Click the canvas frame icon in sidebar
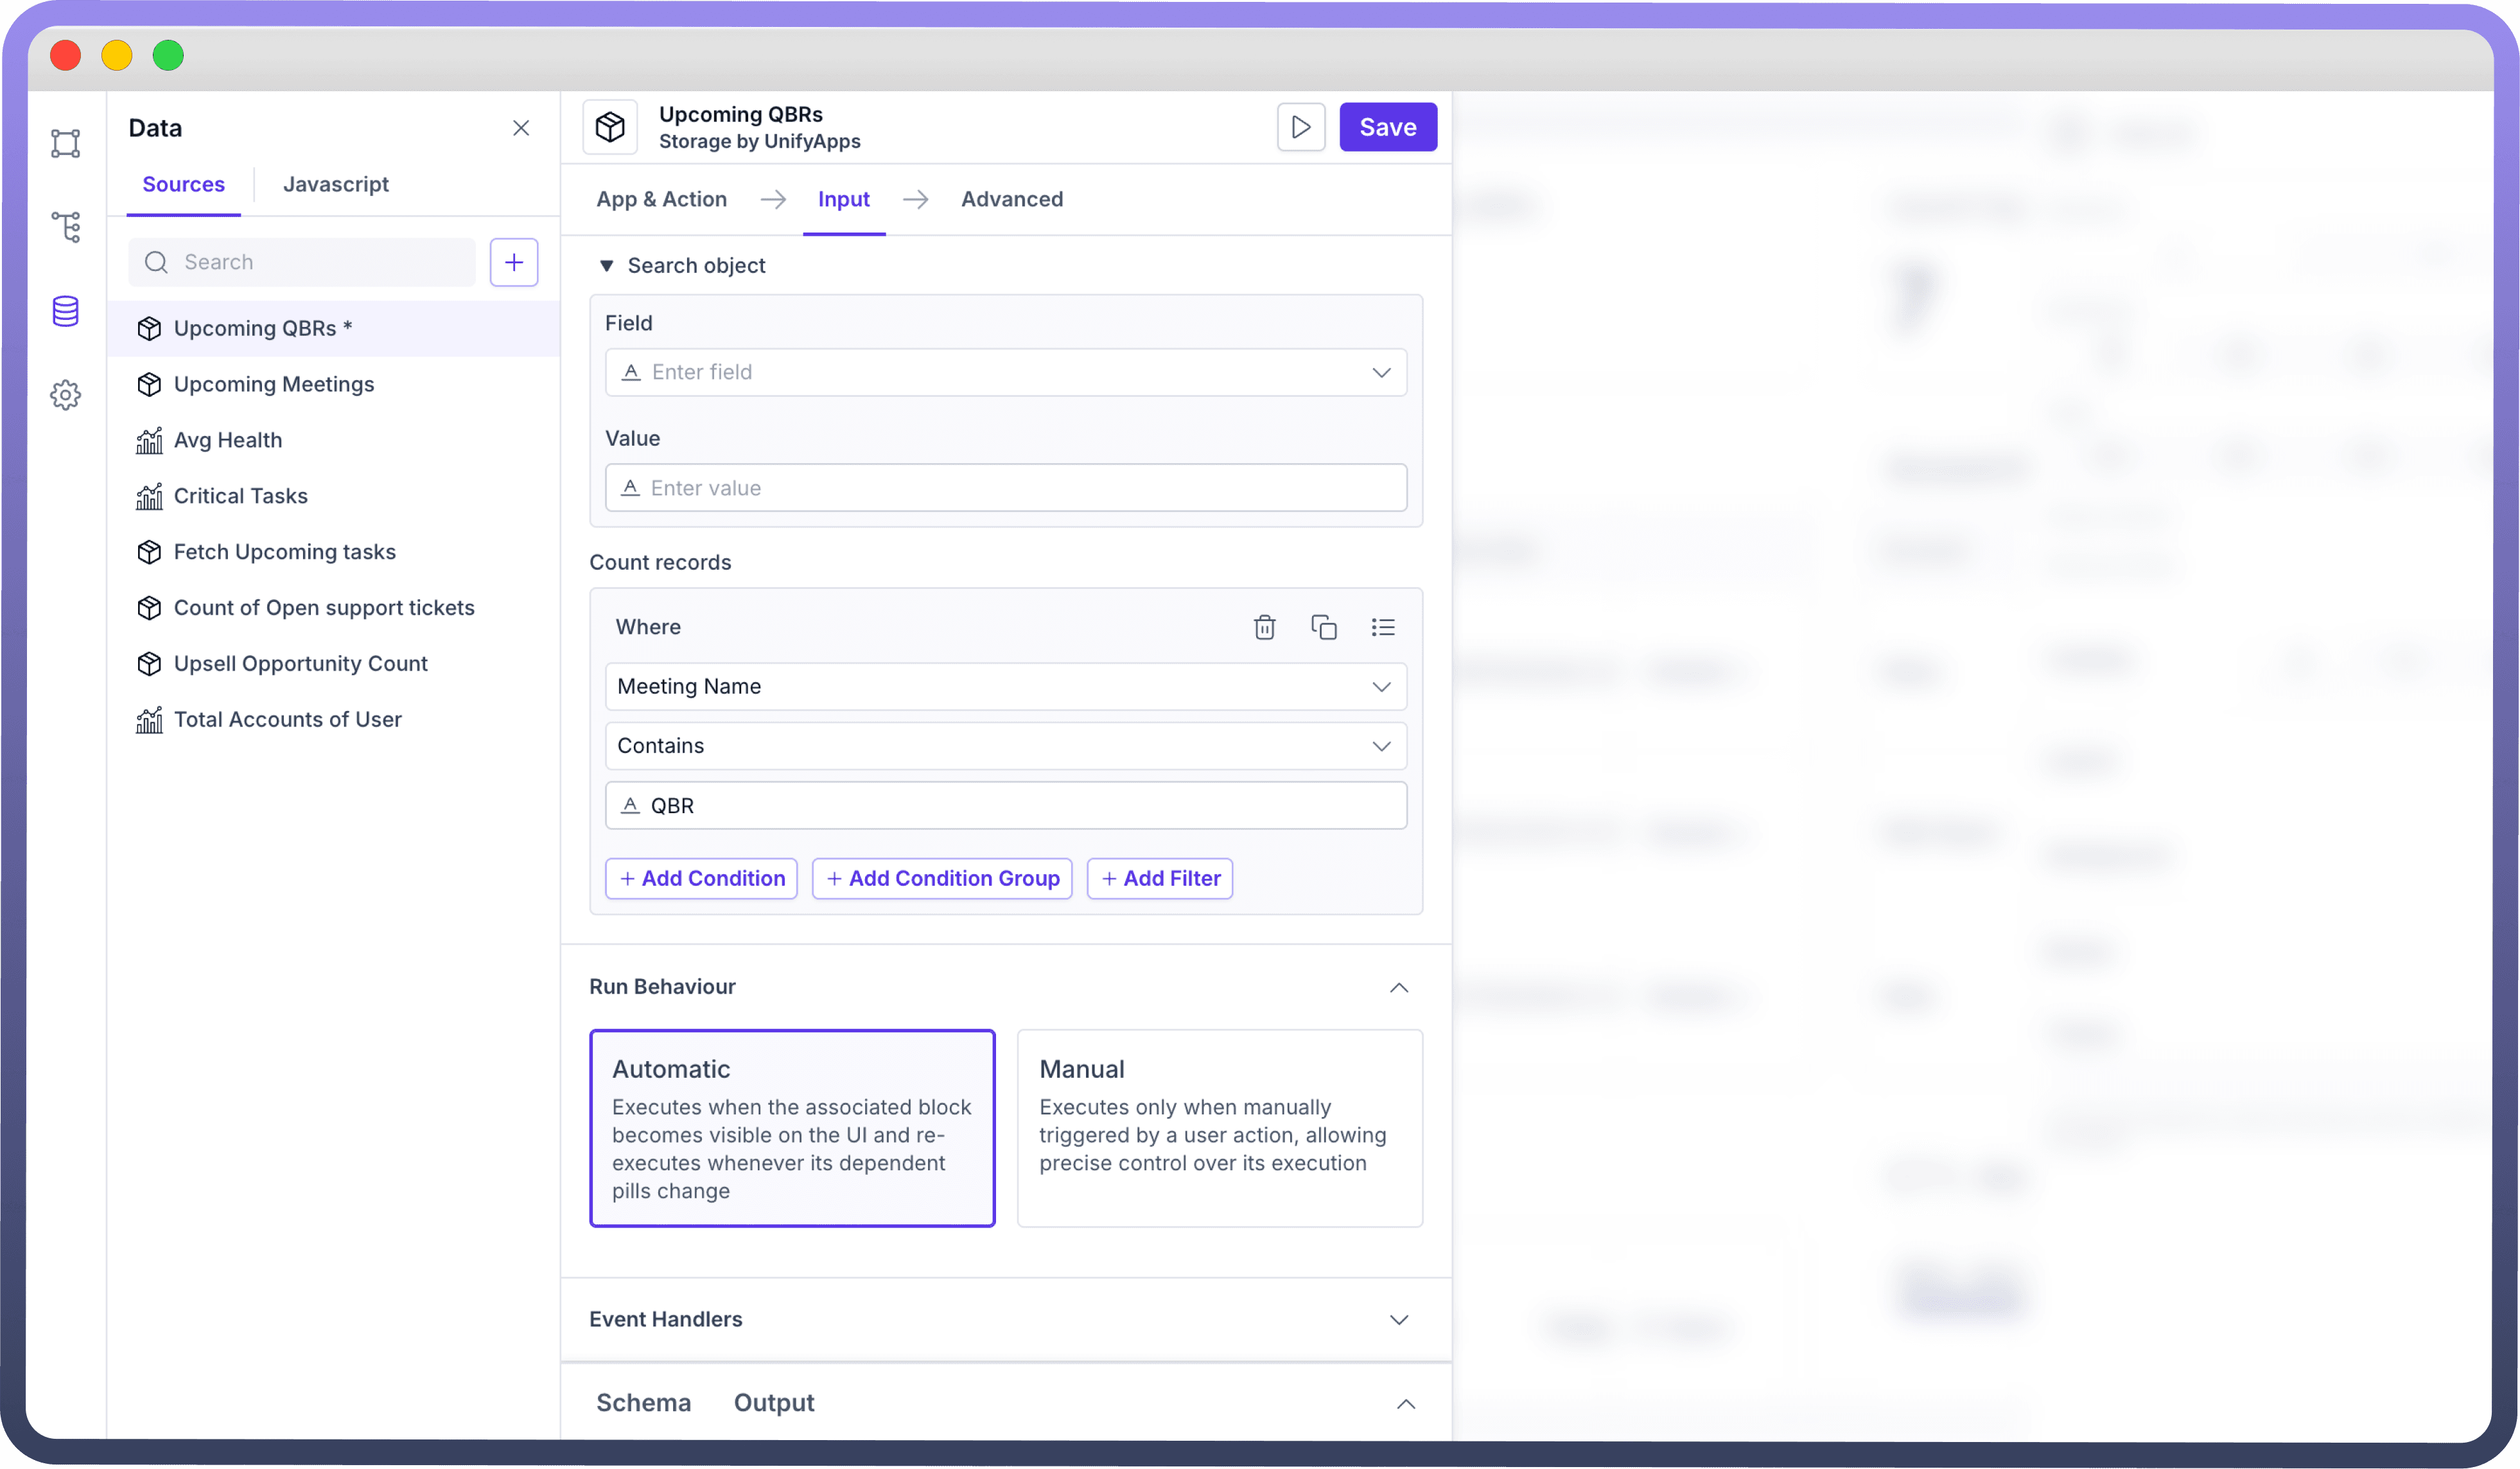The image size is (2520, 1469). coord(65,143)
